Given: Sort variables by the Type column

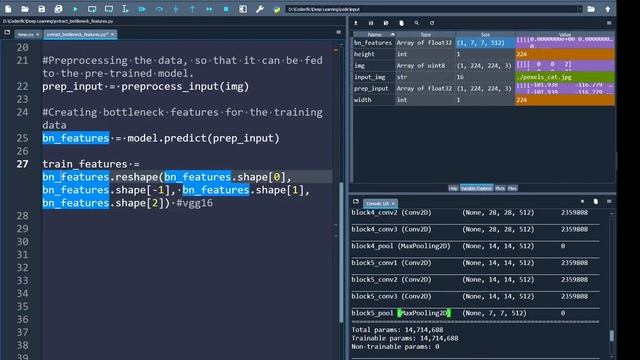Looking at the screenshot, I should 425,35.
